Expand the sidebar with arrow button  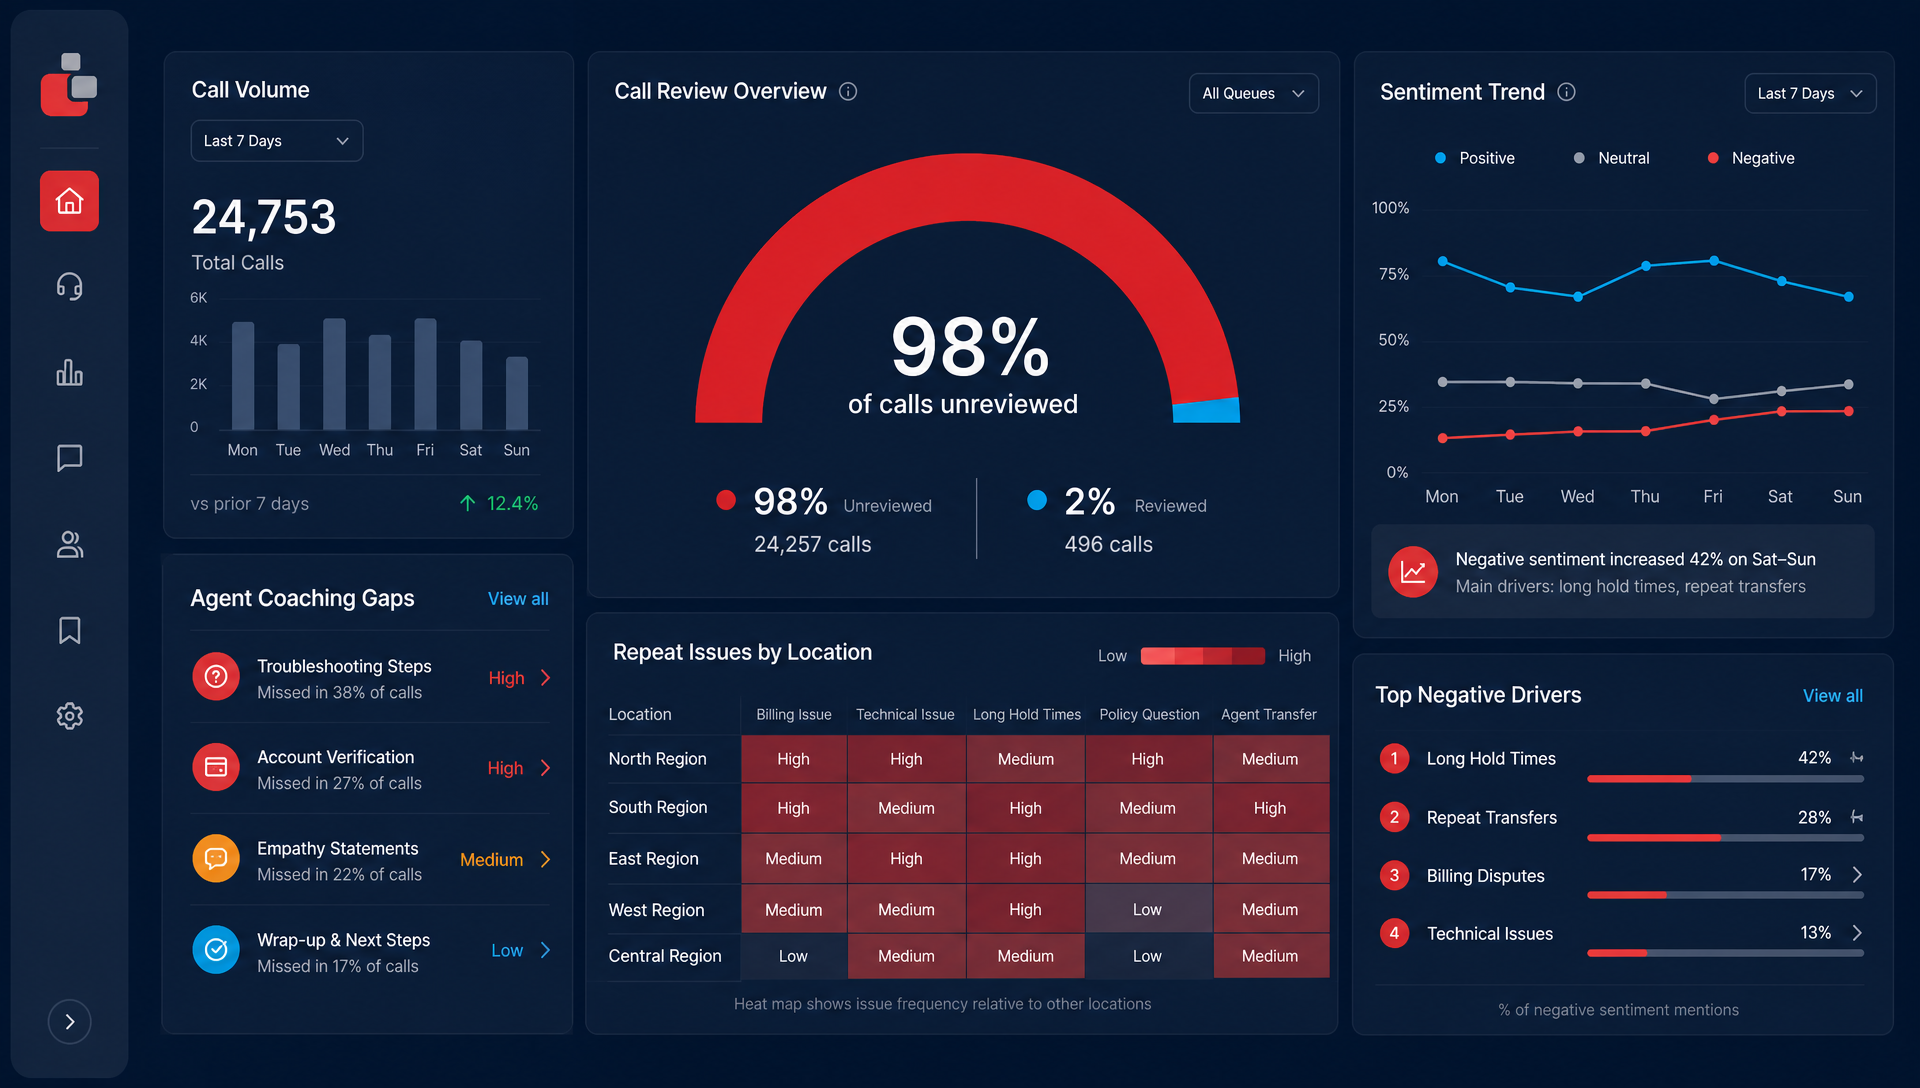click(x=69, y=1021)
